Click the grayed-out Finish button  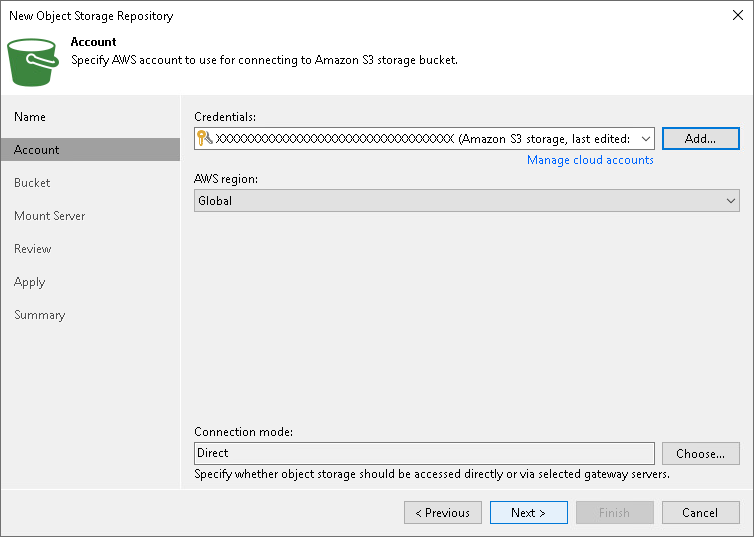point(615,512)
